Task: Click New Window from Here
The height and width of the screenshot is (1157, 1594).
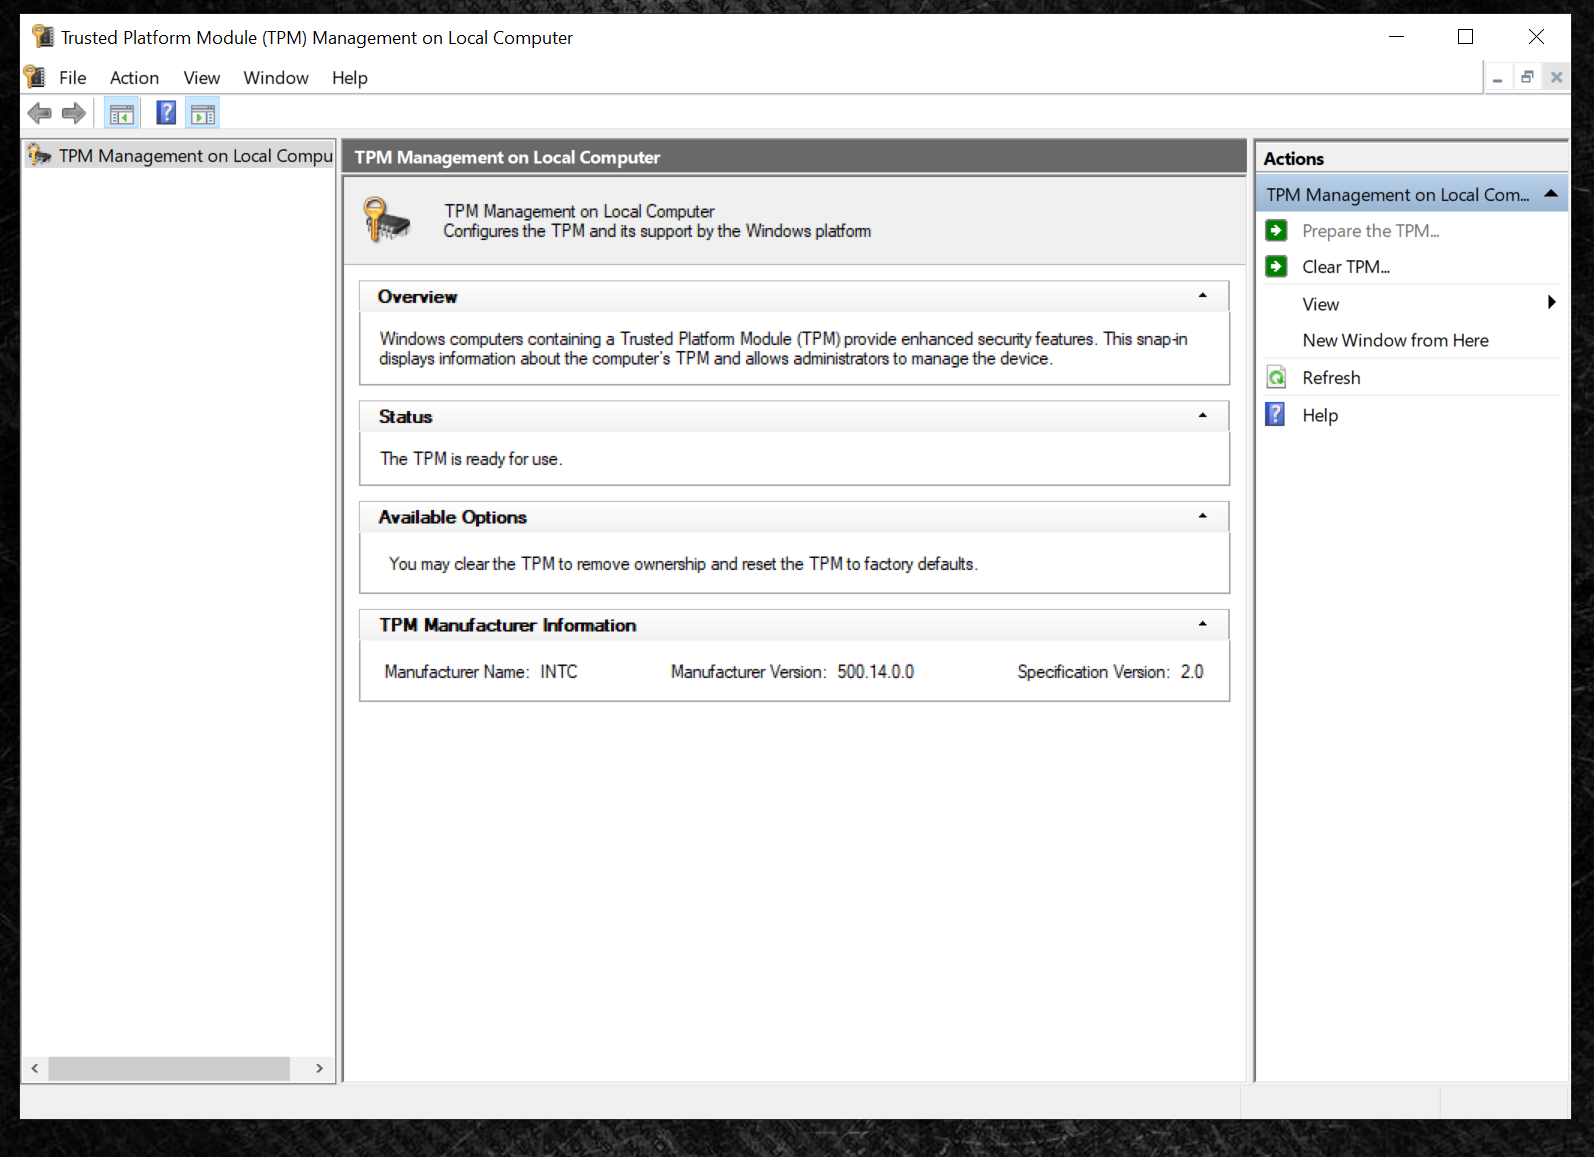Action: 1395,341
